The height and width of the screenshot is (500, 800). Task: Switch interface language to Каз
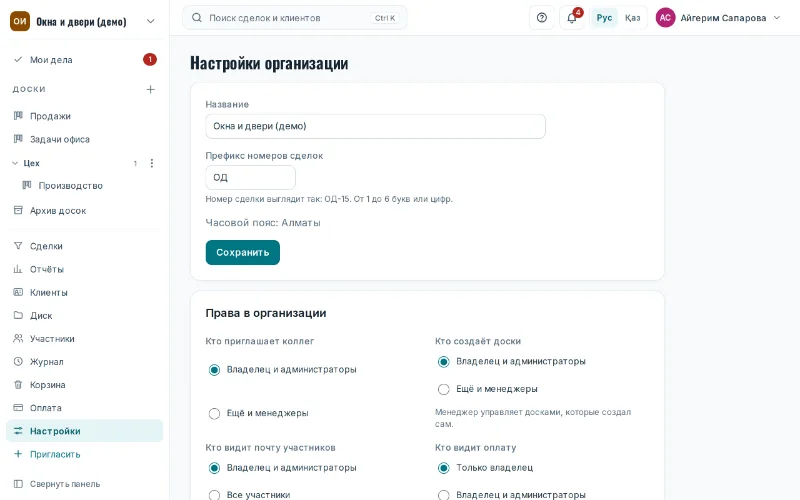632,18
